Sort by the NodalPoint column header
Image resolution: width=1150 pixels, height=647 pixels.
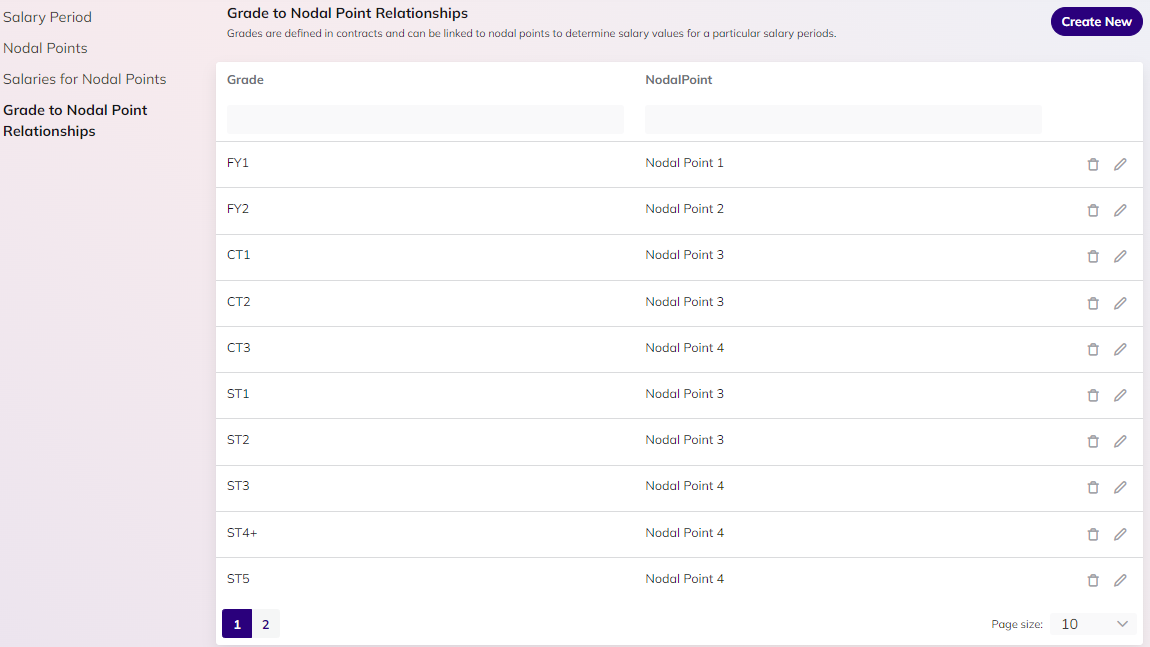click(x=678, y=79)
